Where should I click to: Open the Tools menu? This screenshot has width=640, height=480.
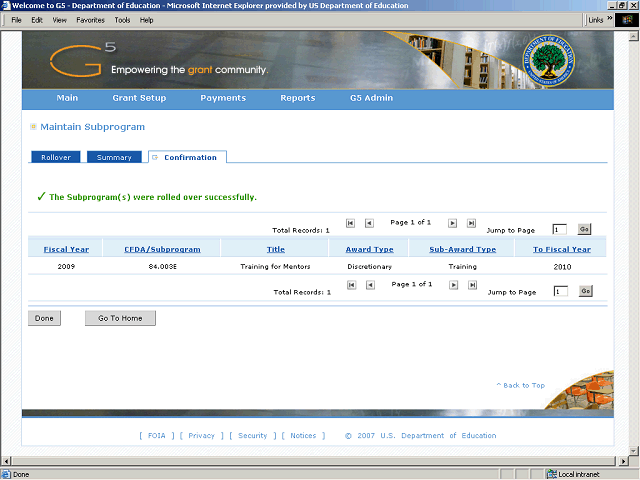(122, 20)
